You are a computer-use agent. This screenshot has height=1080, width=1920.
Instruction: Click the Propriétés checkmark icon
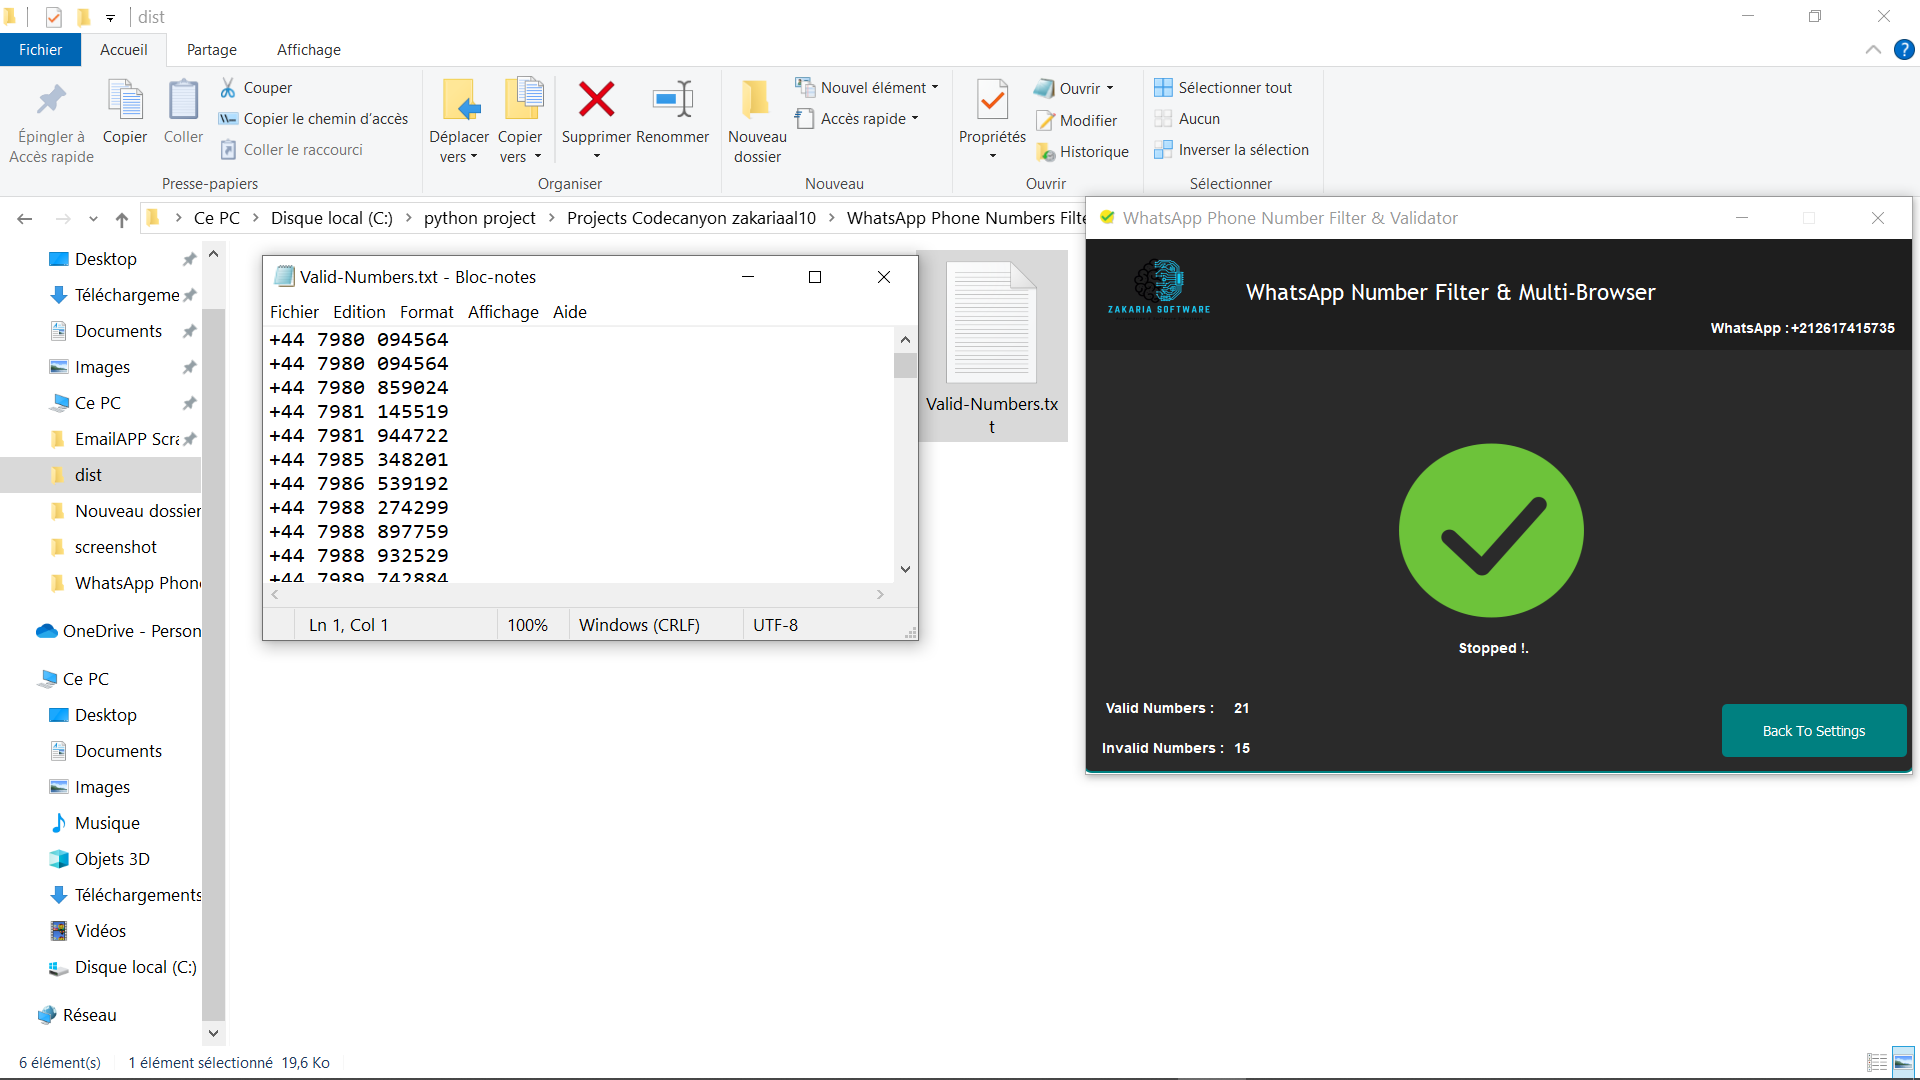[992, 100]
